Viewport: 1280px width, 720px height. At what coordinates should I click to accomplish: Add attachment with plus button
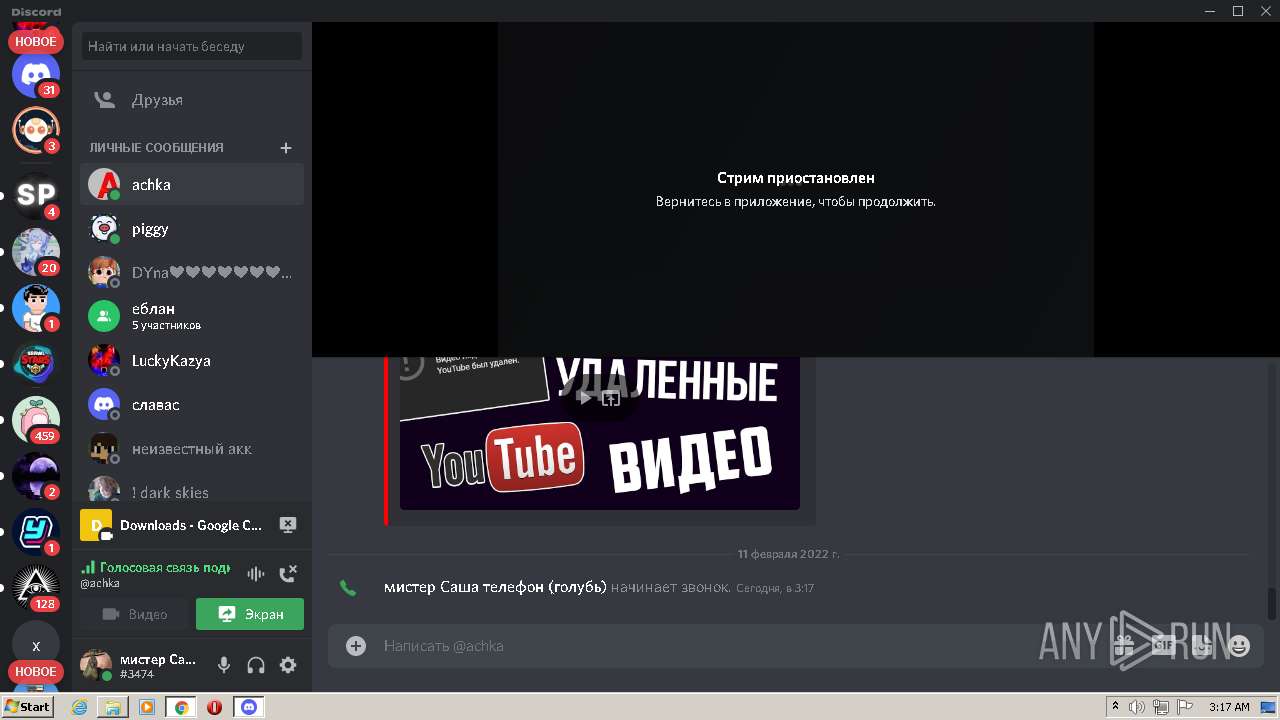[x=356, y=646]
